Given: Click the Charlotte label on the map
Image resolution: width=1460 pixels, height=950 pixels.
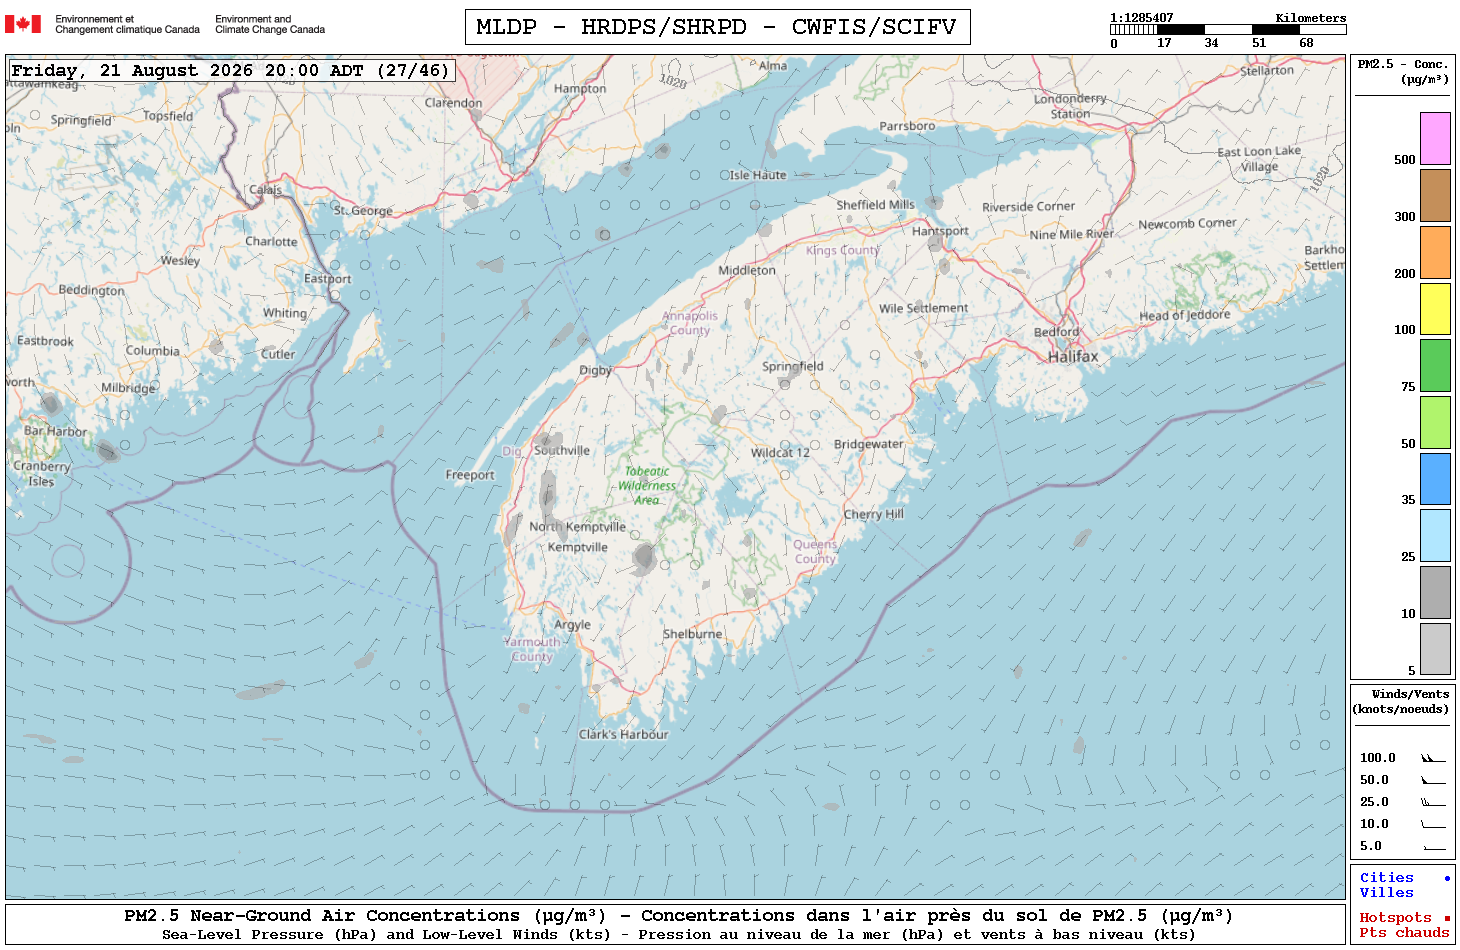Looking at the screenshot, I should coord(271,242).
